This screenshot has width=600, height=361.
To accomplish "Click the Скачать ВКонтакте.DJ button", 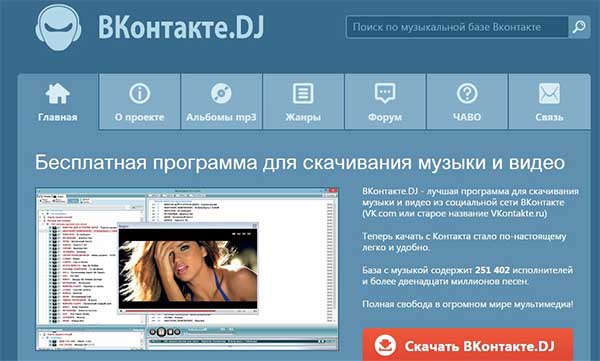I will click(468, 345).
